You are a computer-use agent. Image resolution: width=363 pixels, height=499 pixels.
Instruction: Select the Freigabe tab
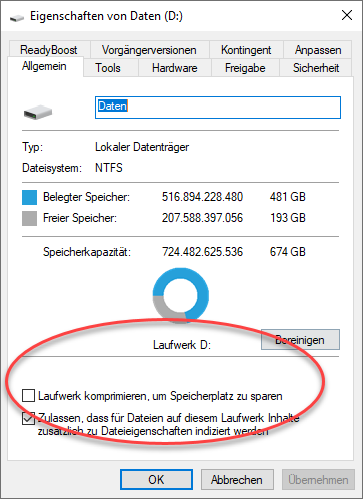point(245,68)
